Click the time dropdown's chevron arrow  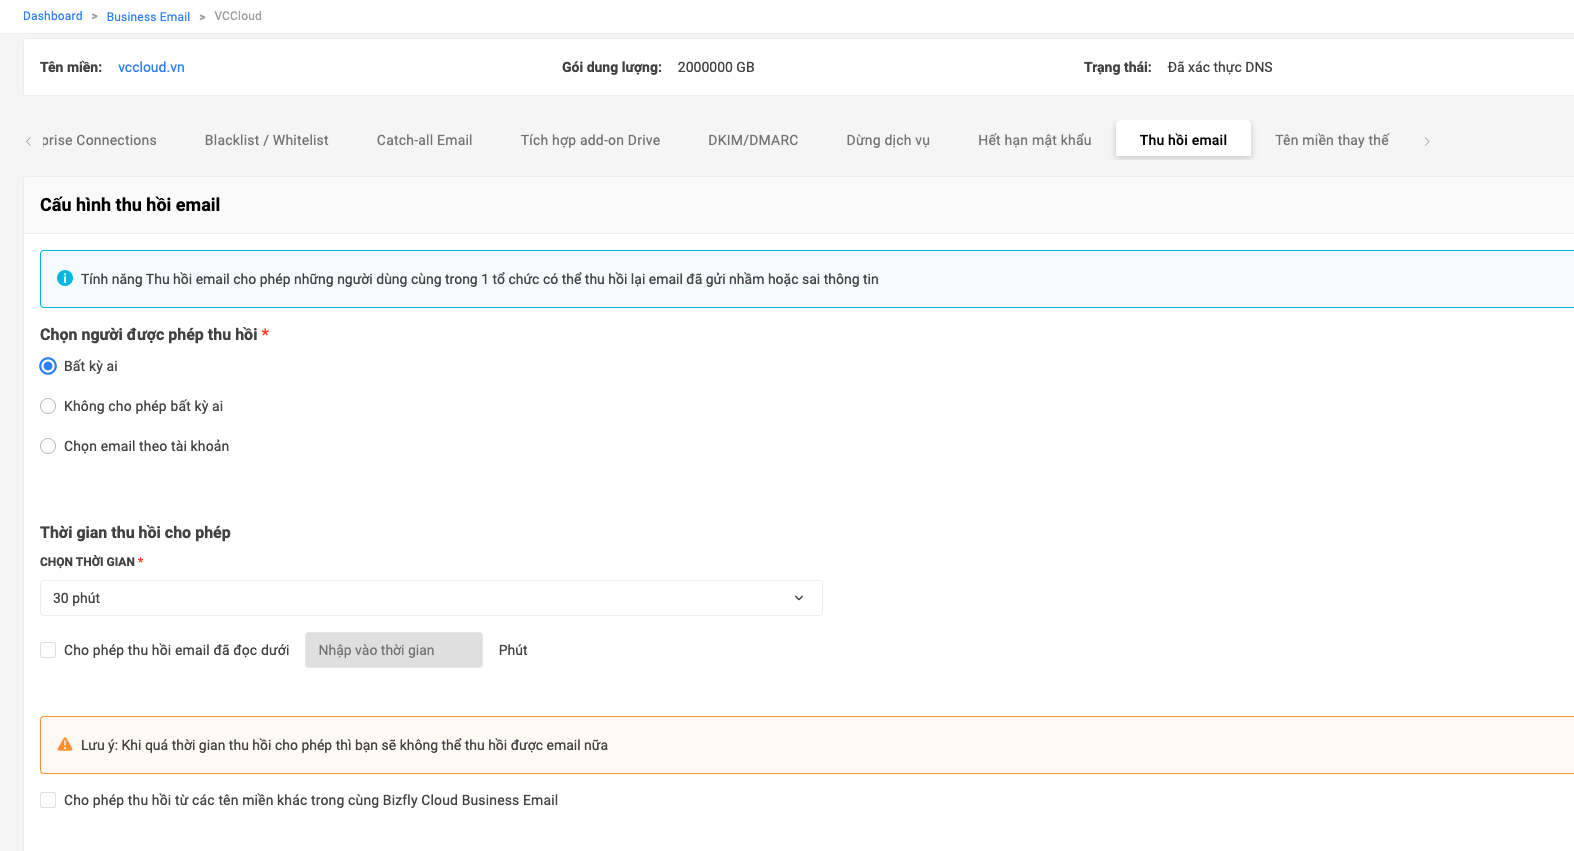(x=799, y=598)
